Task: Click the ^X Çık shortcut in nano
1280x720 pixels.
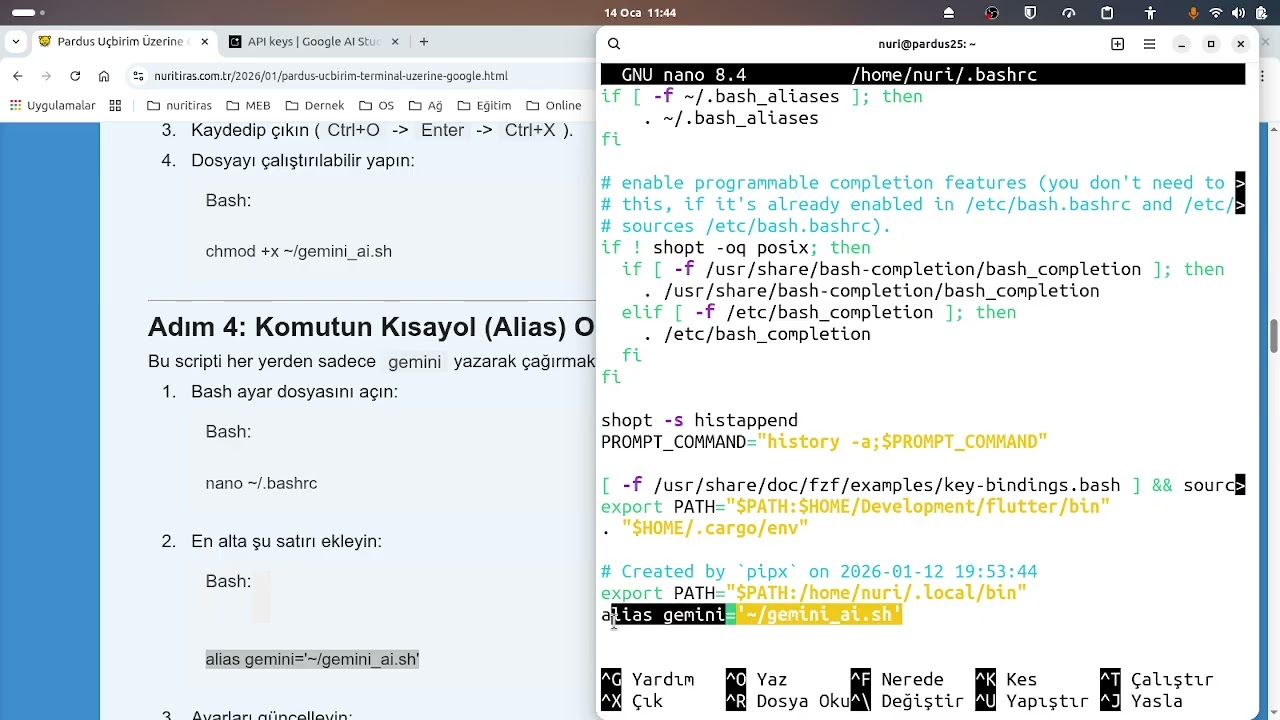Action: coord(632,702)
